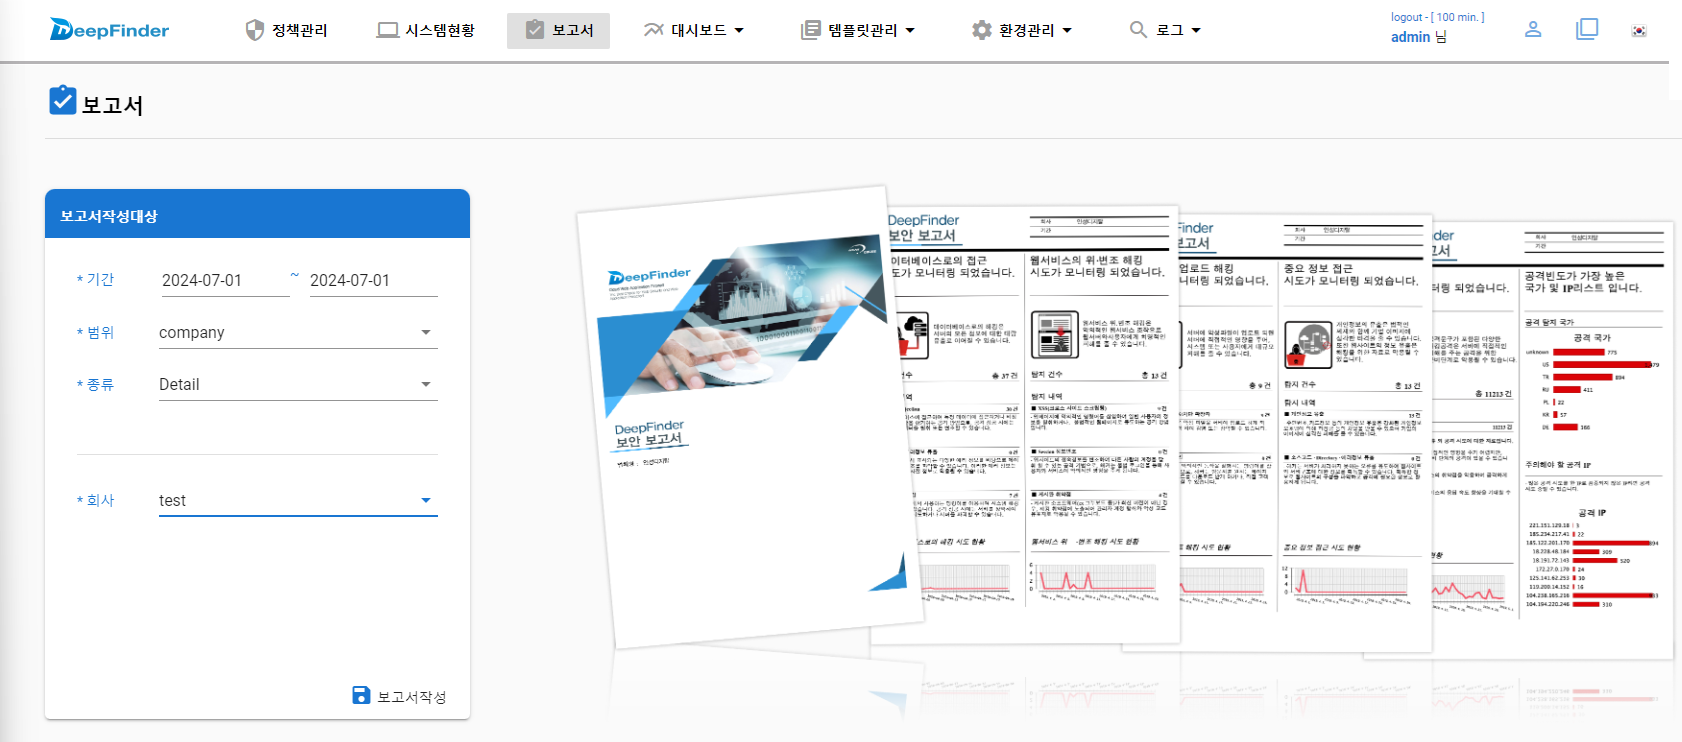Click the overlapping windows icon
1682x742 pixels.
pos(1587,29)
